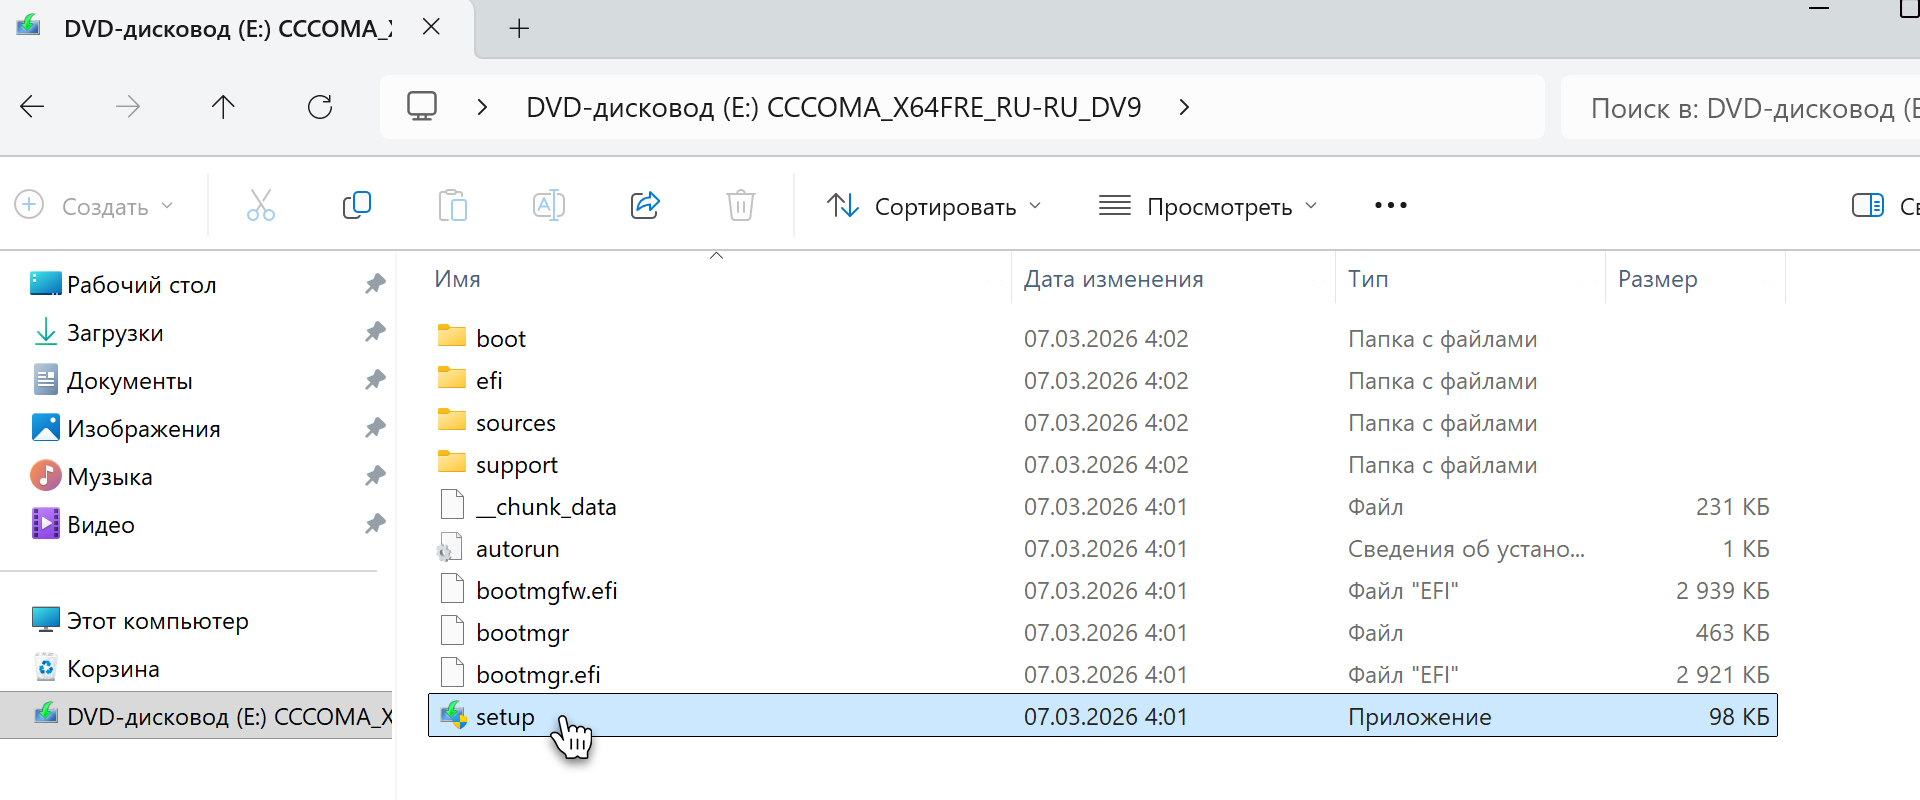1920x800 pixels.
Task: Click the Share icon in toolbar
Action: (x=645, y=206)
